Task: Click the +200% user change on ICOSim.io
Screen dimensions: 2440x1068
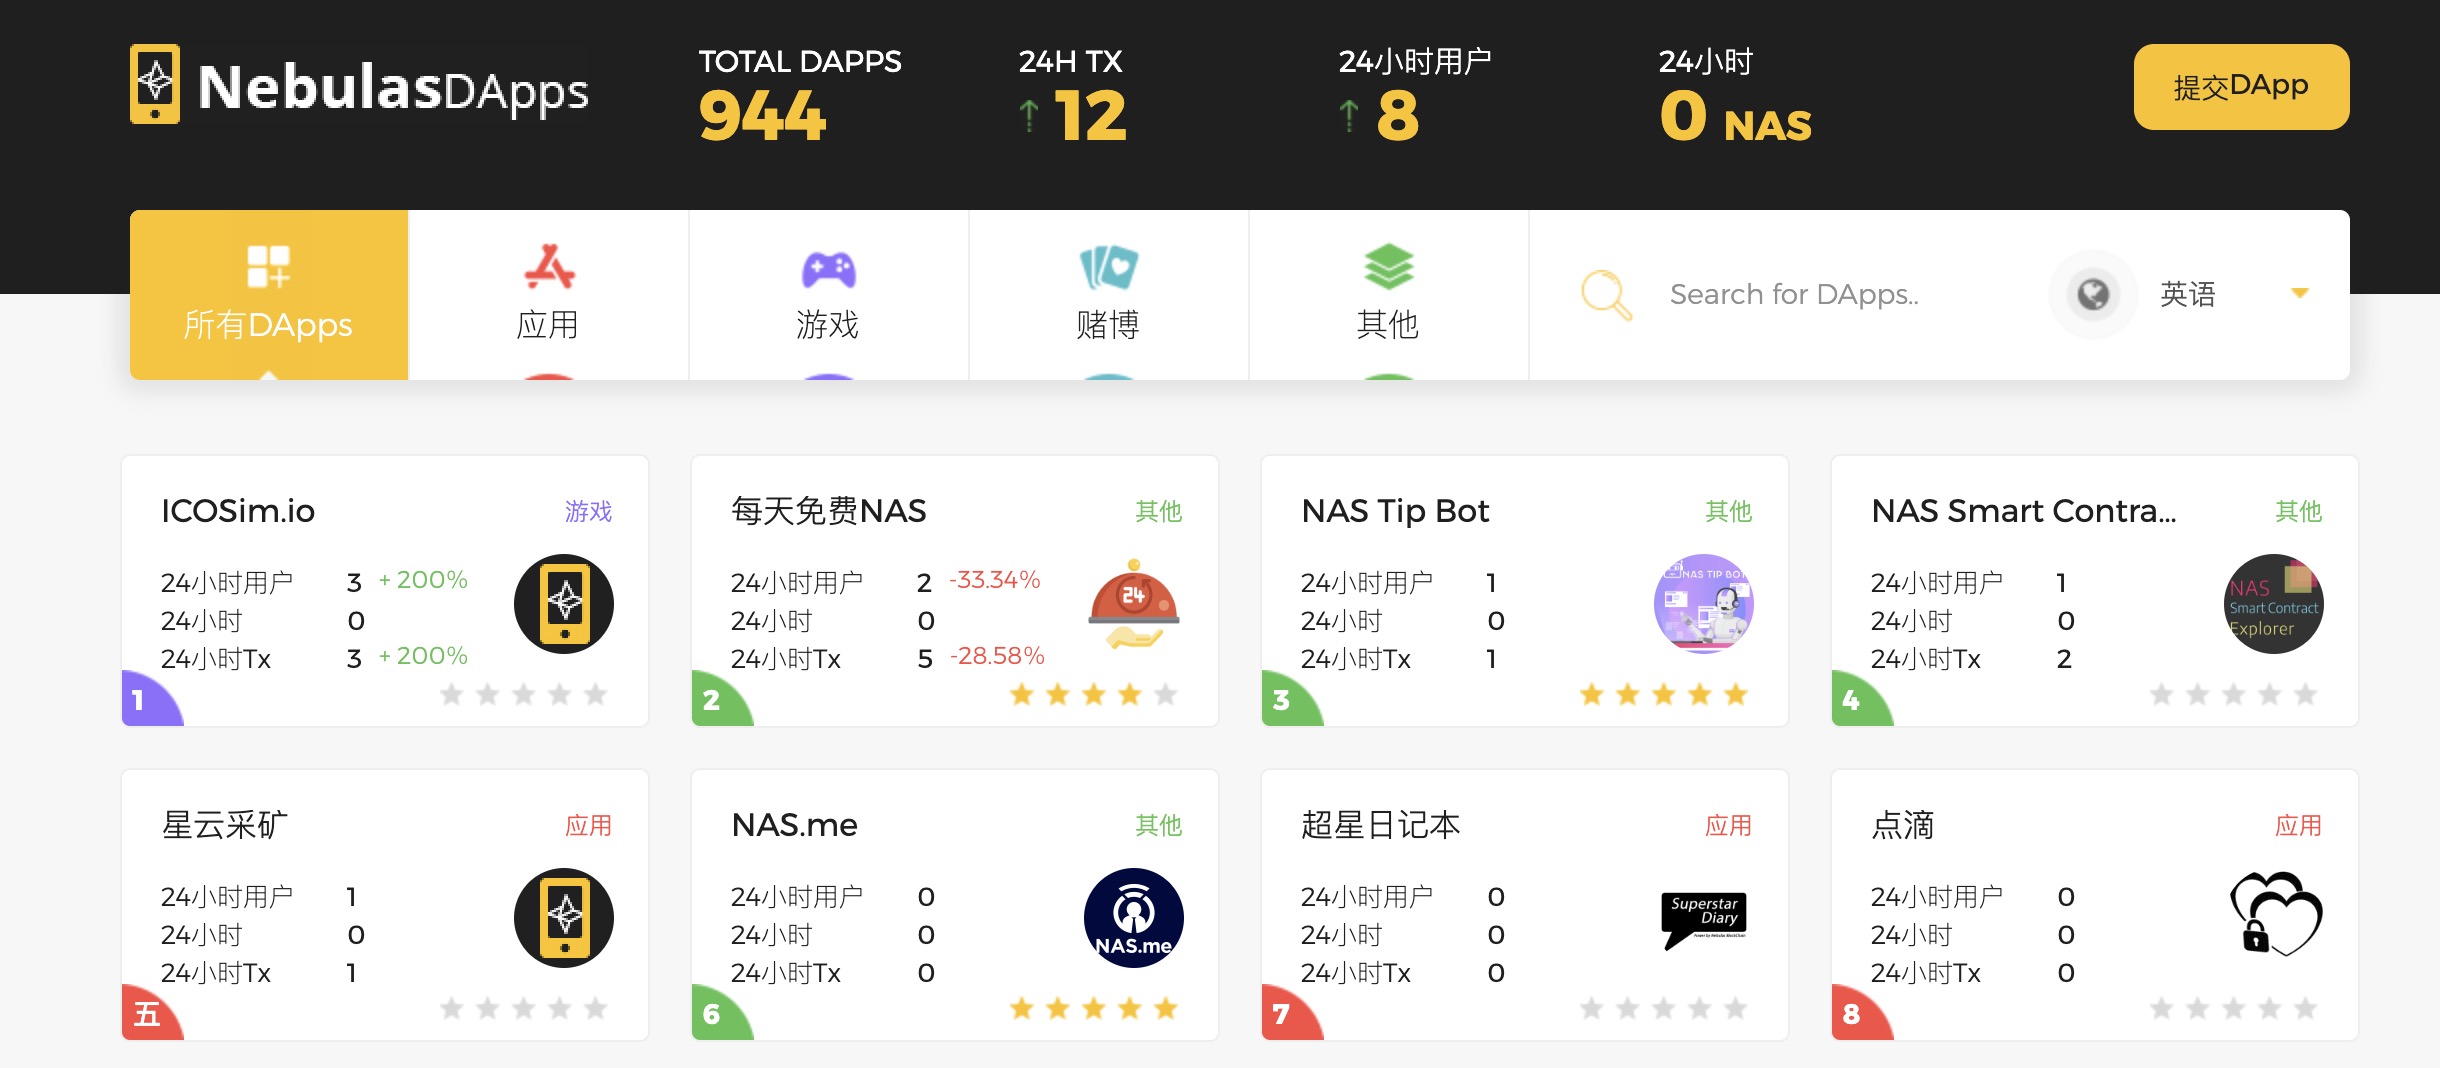Action: 423,580
